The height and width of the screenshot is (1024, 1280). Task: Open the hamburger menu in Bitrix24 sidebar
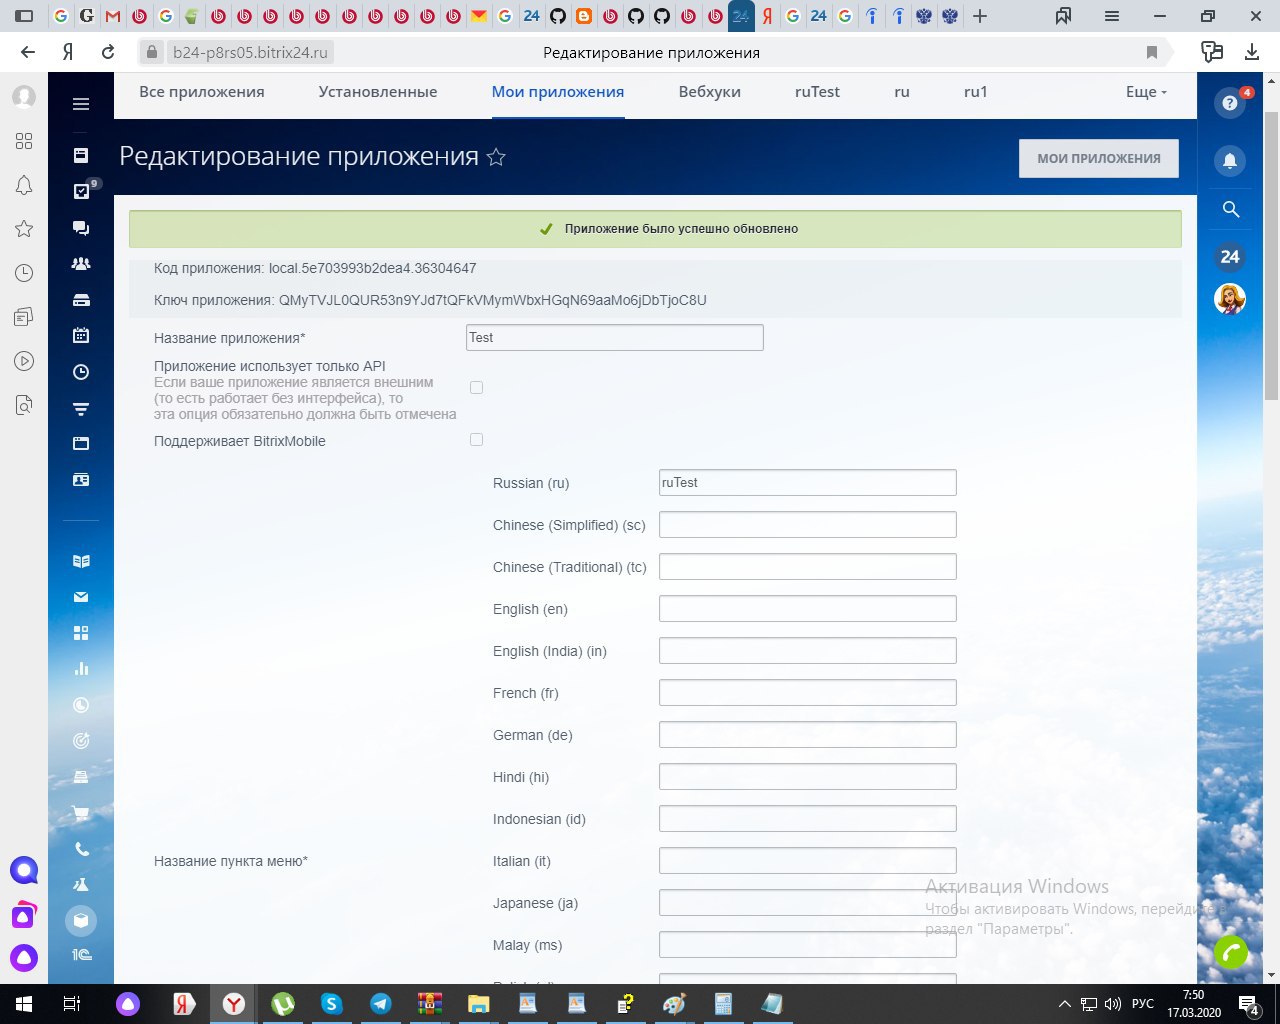coord(81,104)
